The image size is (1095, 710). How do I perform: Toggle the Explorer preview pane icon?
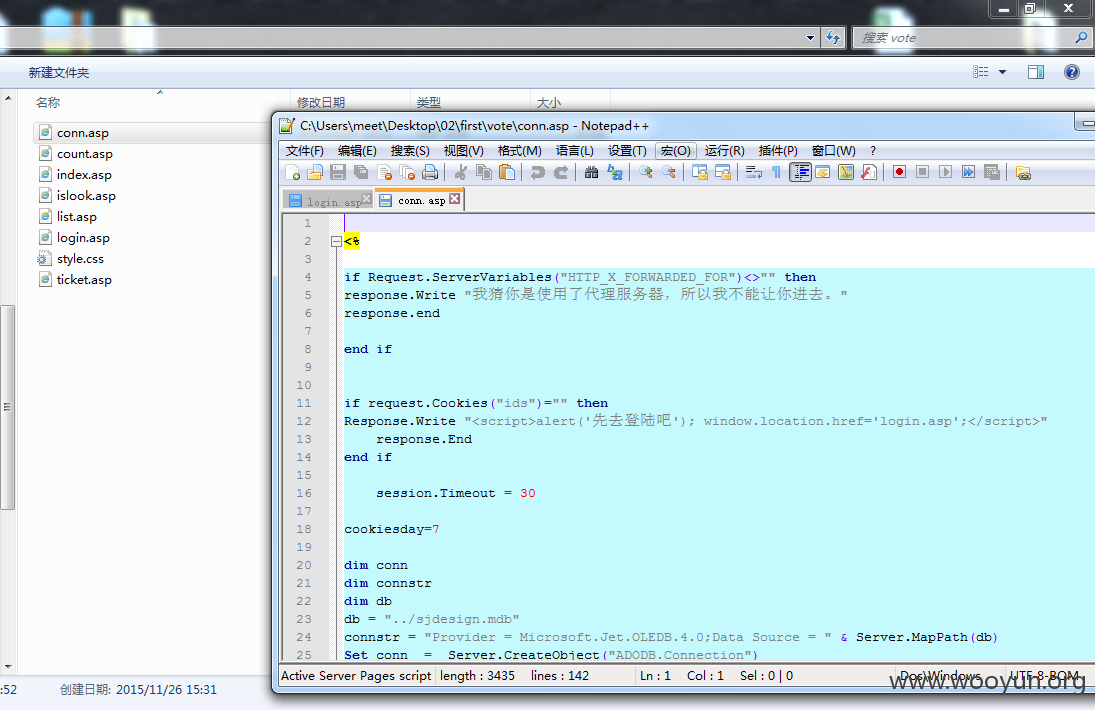[1036, 72]
